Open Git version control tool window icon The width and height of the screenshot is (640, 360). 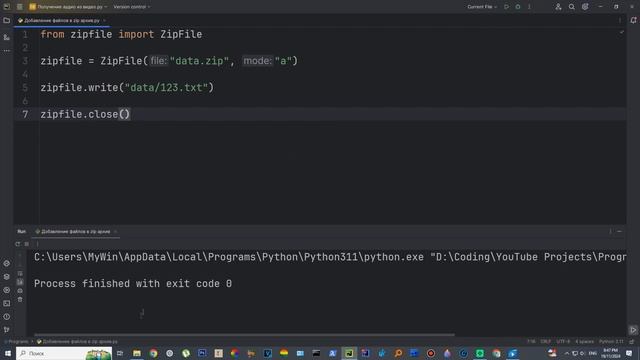click(7, 329)
